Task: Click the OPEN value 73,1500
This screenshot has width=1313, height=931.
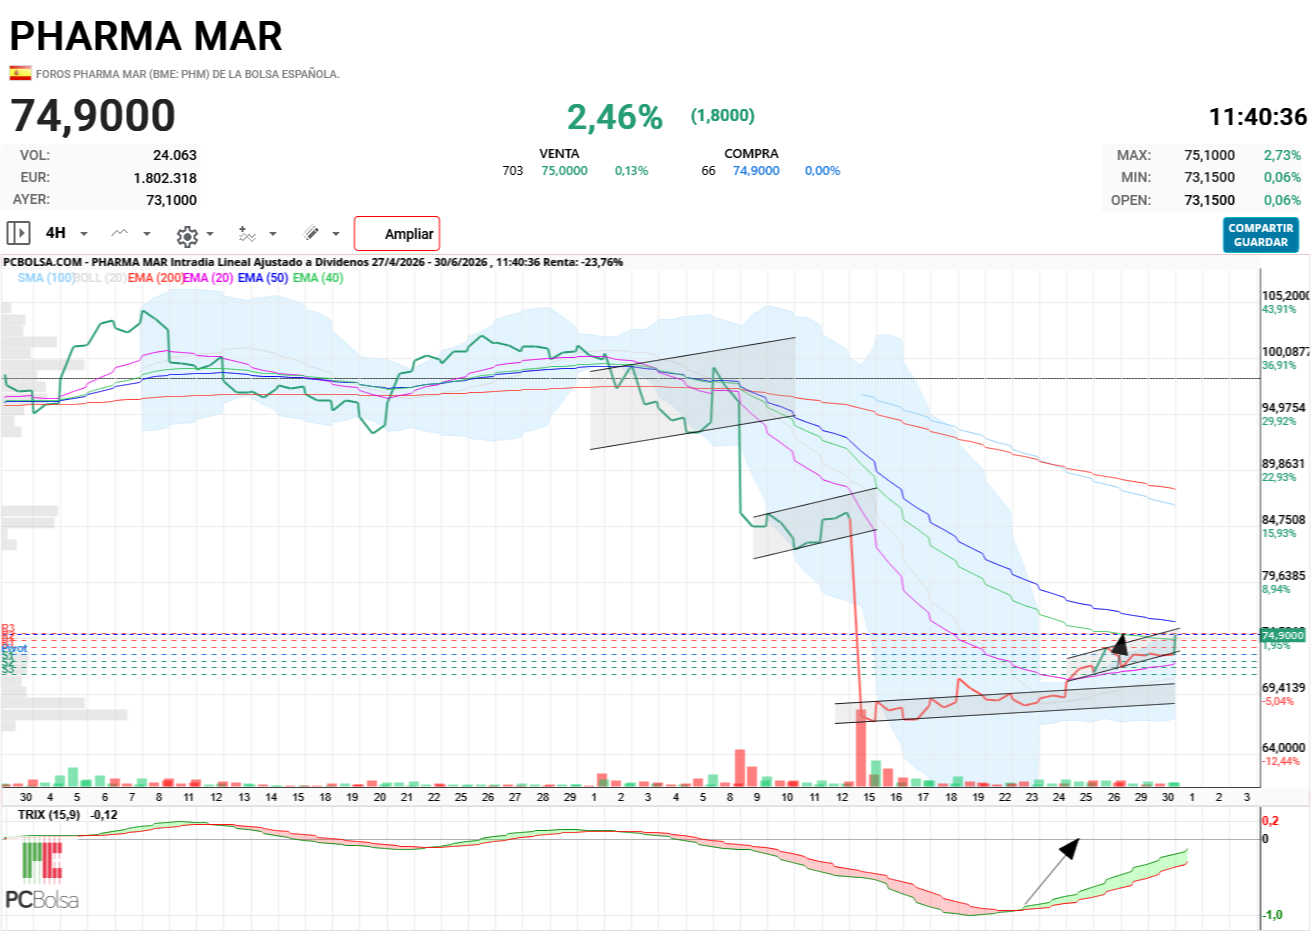Action: 1210,200
